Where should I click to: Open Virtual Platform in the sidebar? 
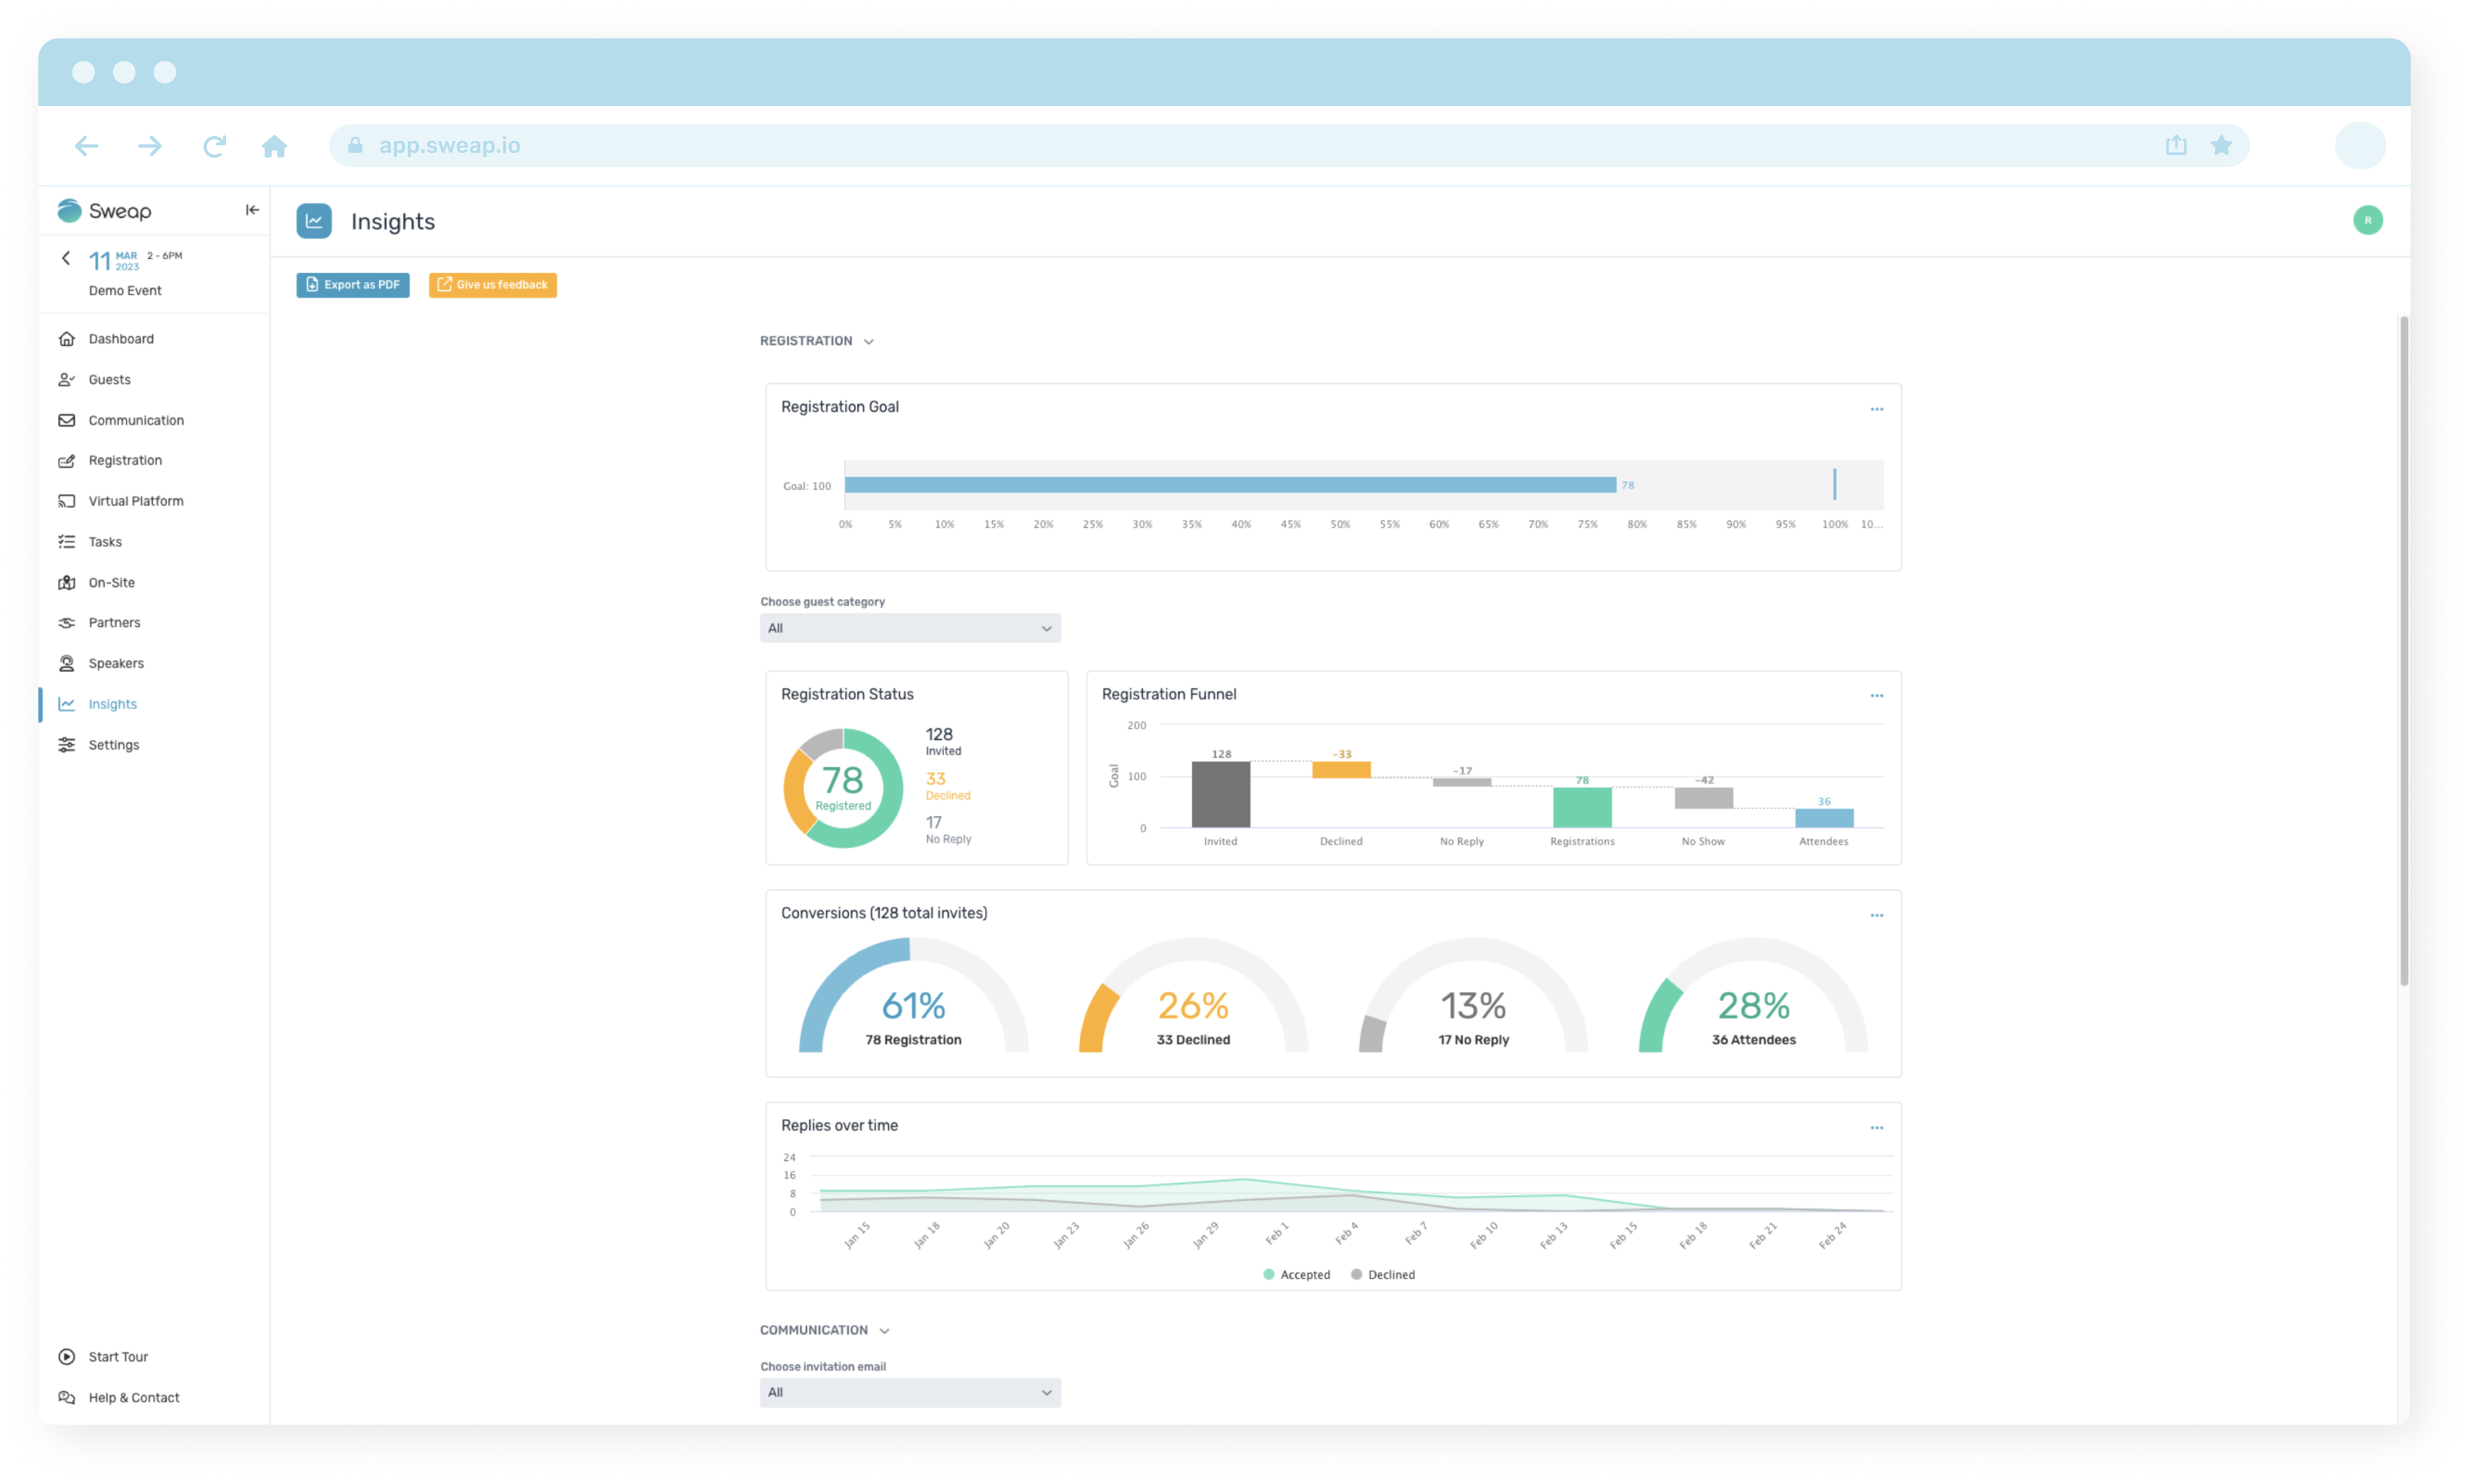tap(135, 501)
